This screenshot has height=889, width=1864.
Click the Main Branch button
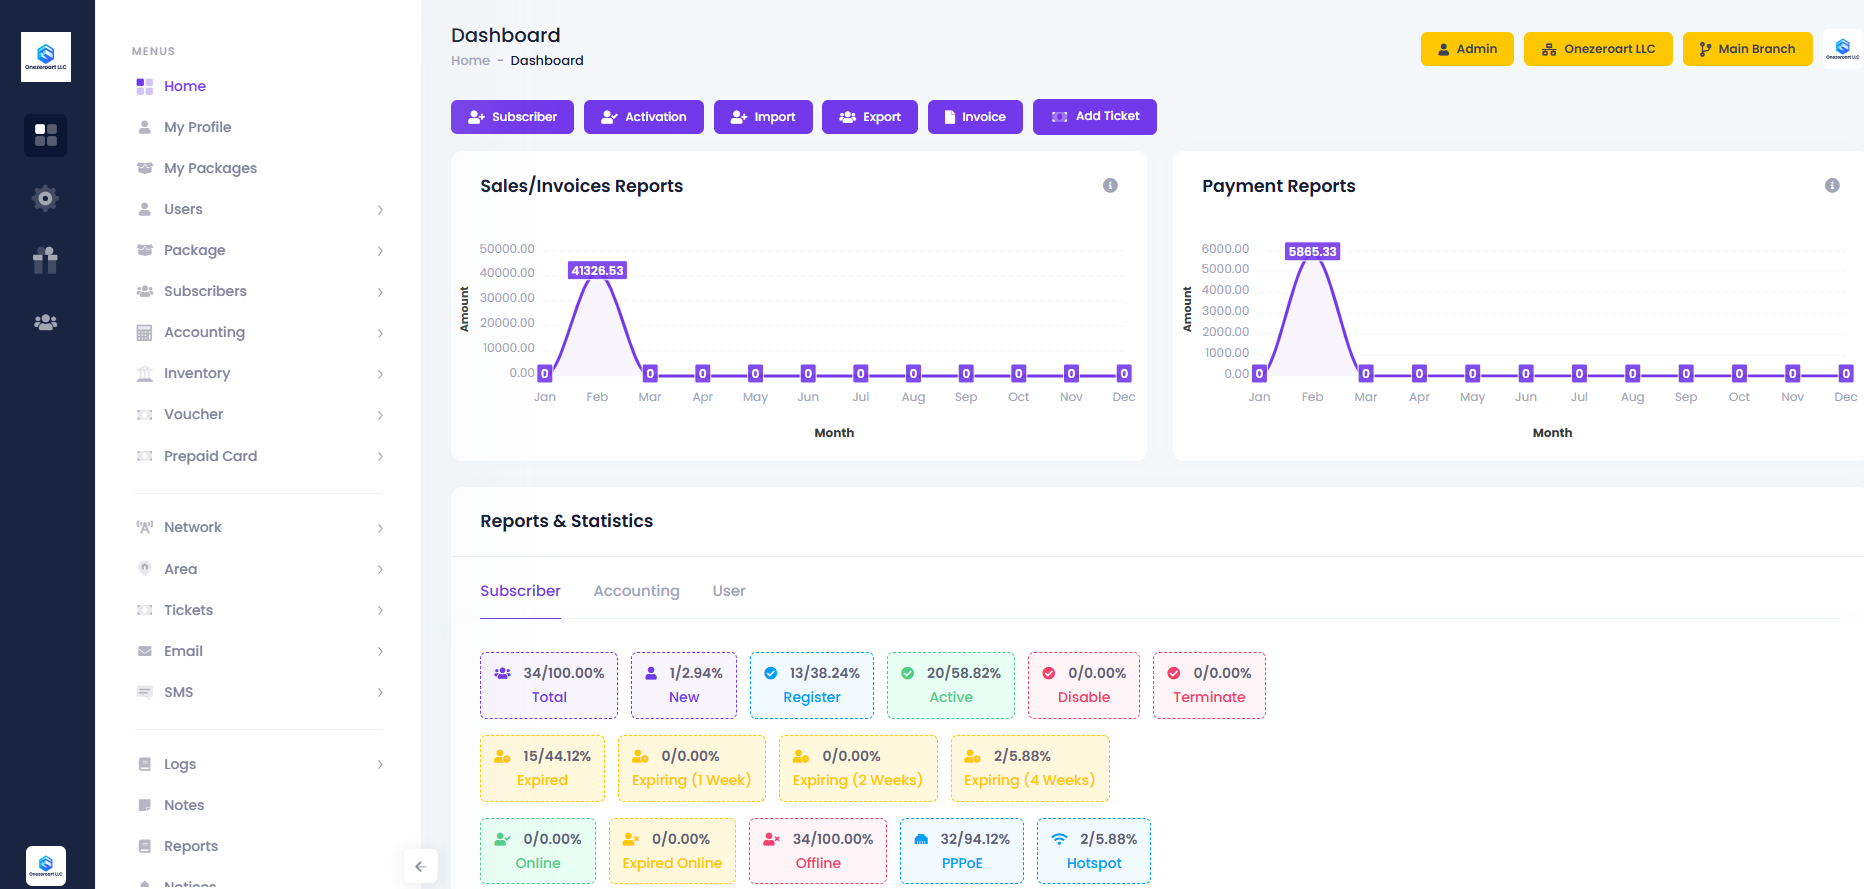tap(1747, 49)
